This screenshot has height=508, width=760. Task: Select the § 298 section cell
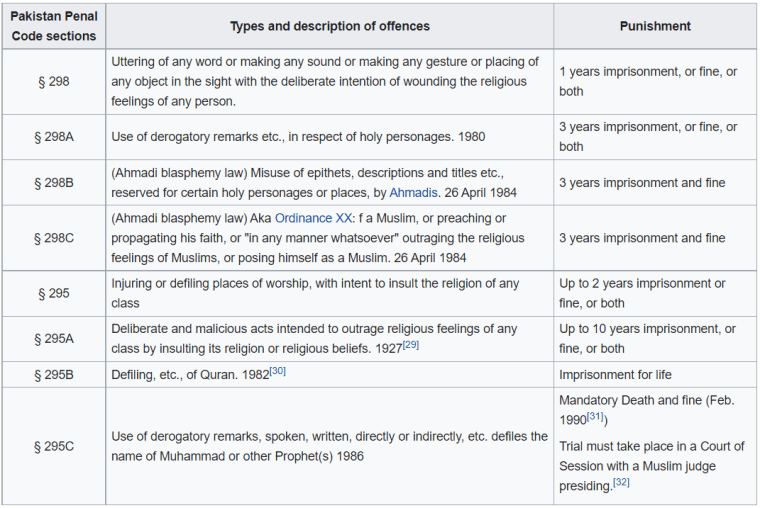(x=54, y=81)
